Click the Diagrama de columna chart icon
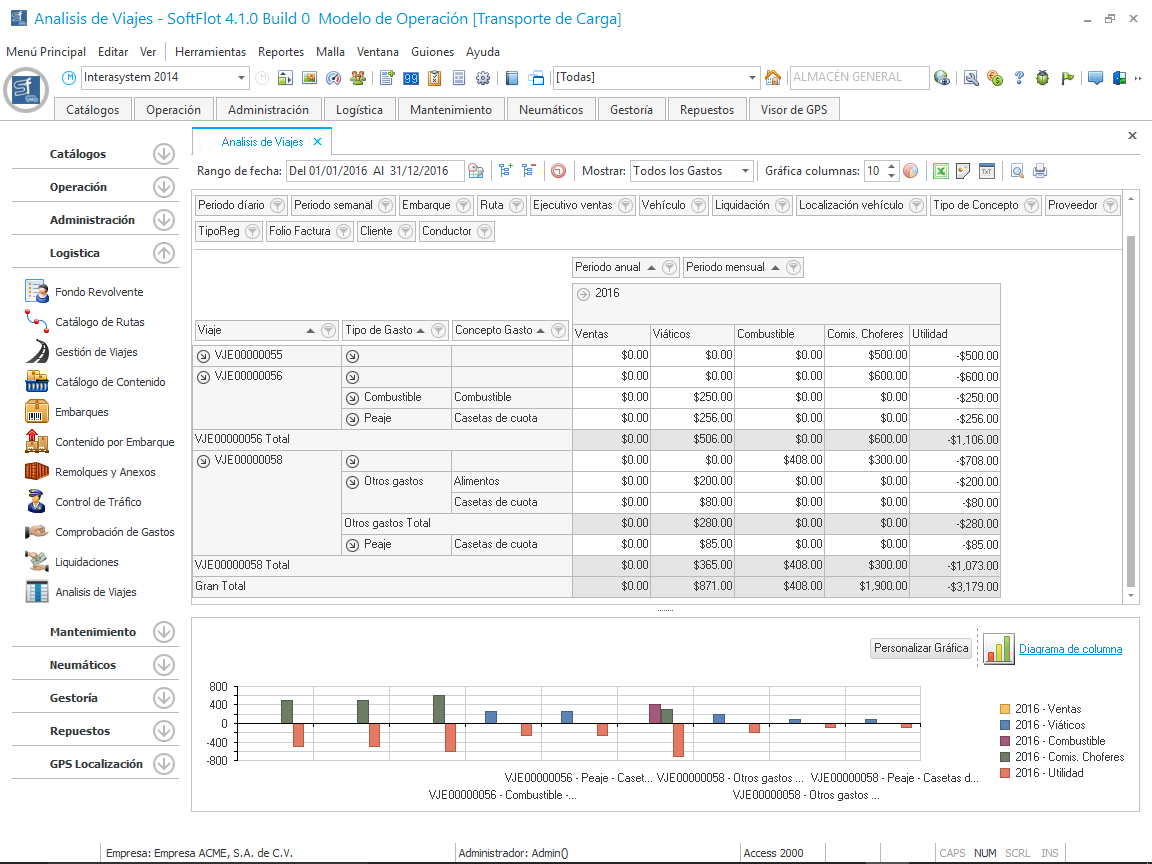 [x=998, y=649]
